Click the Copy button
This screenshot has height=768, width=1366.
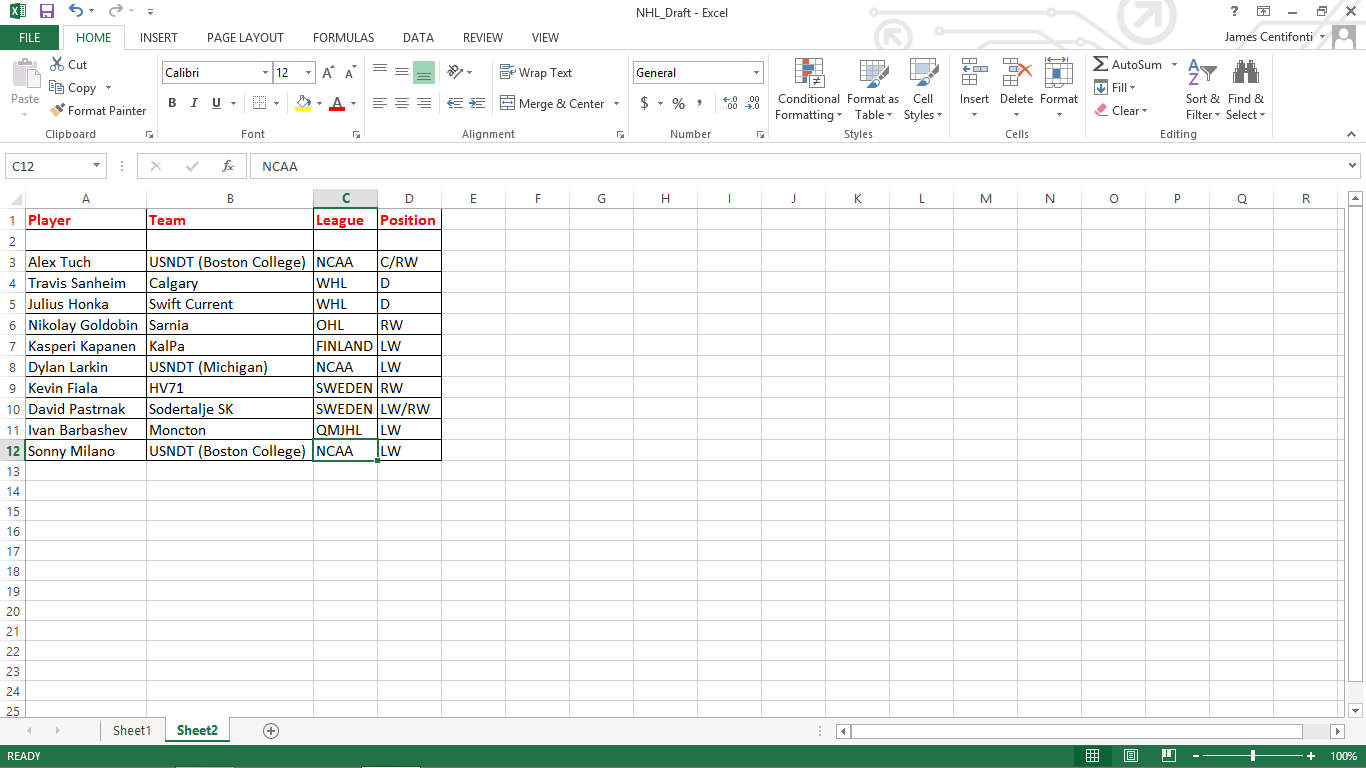tap(73, 88)
